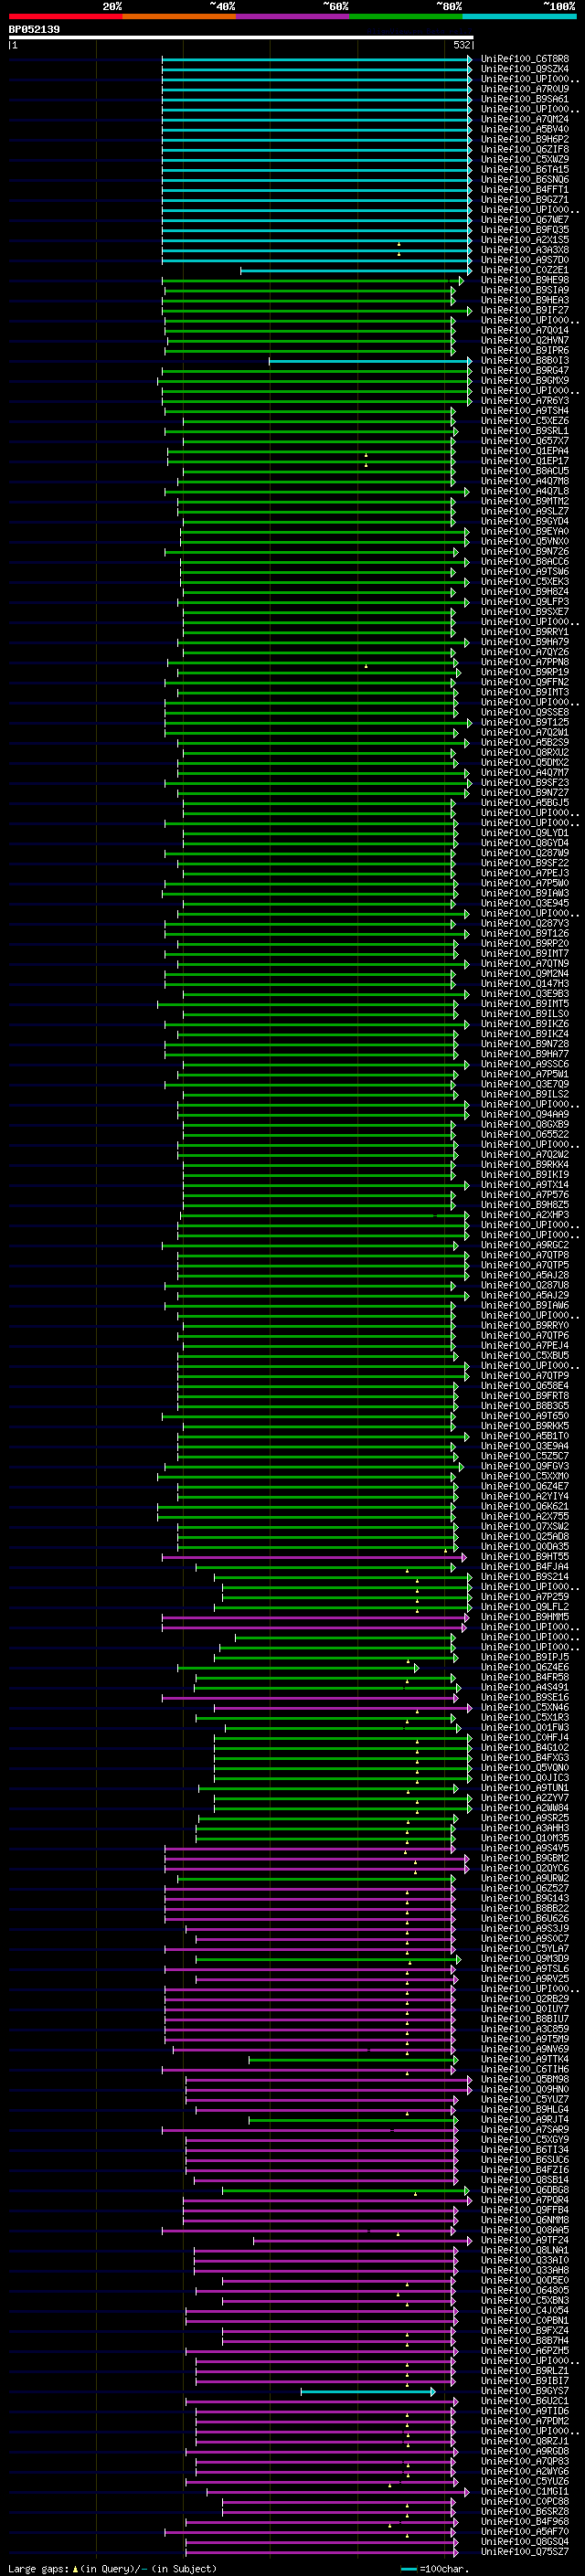This screenshot has width=585, height=2576.
Task: Select hit label UniRef100_Q67WE7
Action: 525,220
